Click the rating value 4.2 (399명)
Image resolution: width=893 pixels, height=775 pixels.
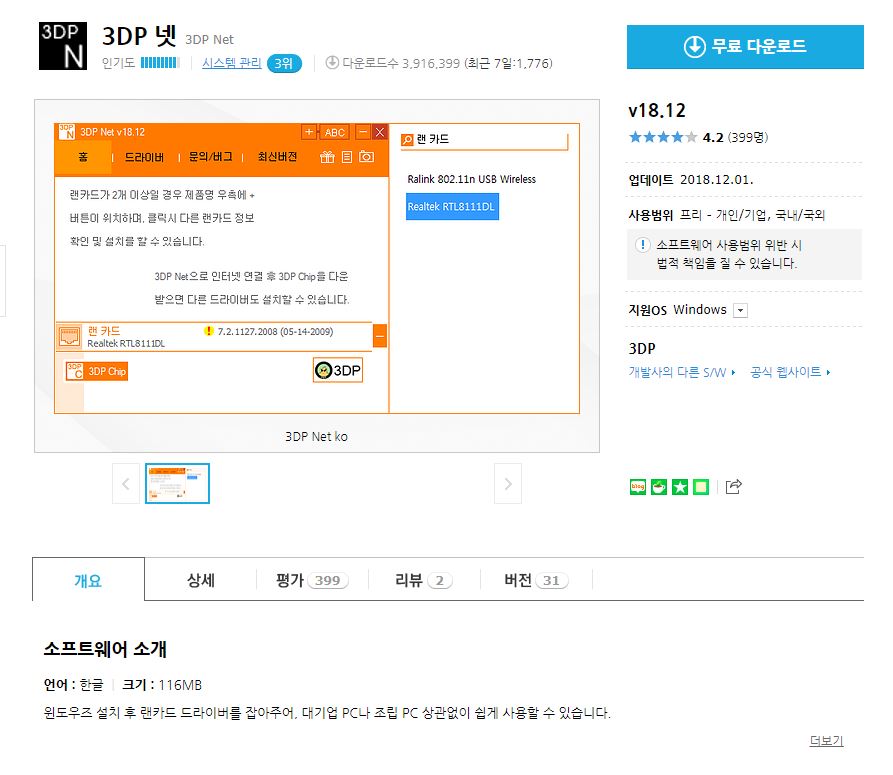735,137
